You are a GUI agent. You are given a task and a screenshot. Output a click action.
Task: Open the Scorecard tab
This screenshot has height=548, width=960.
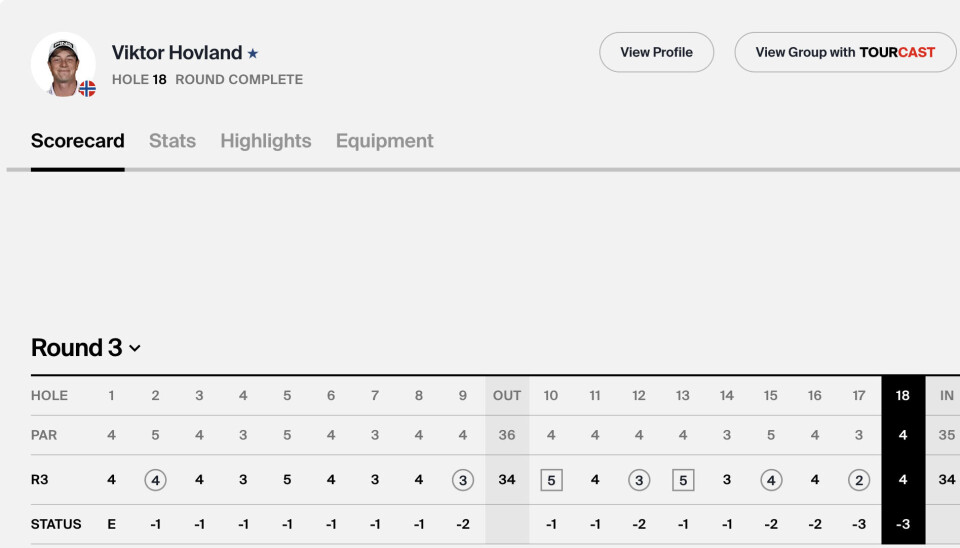pos(78,141)
